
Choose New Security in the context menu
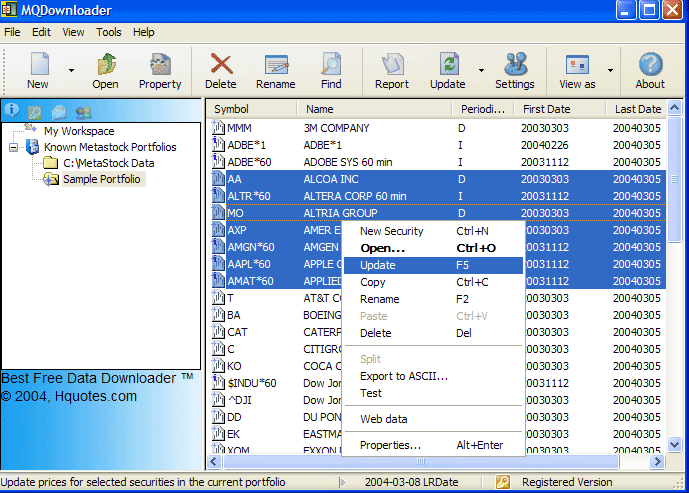(x=433, y=231)
